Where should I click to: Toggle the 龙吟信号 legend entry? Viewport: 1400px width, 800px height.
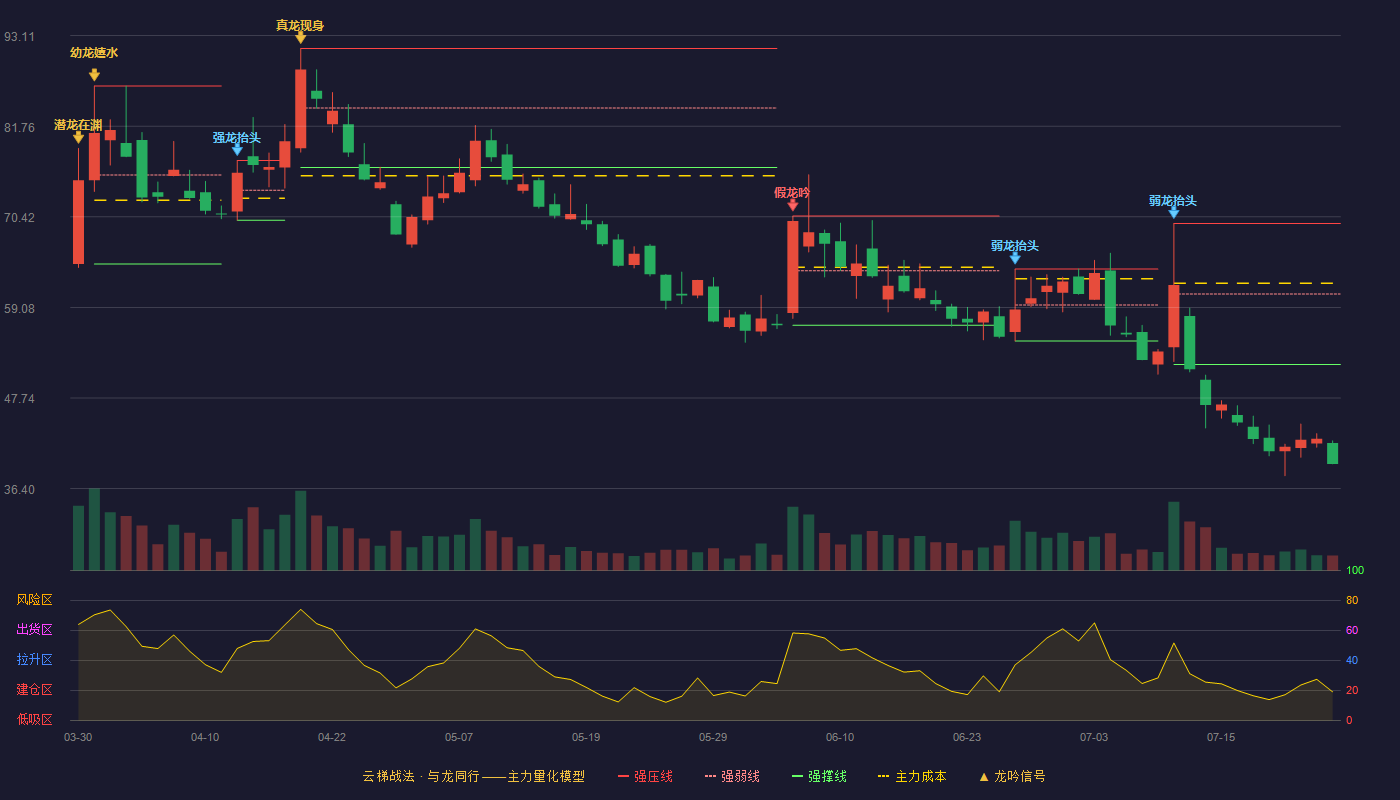pyautogui.click(x=1011, y=776)
